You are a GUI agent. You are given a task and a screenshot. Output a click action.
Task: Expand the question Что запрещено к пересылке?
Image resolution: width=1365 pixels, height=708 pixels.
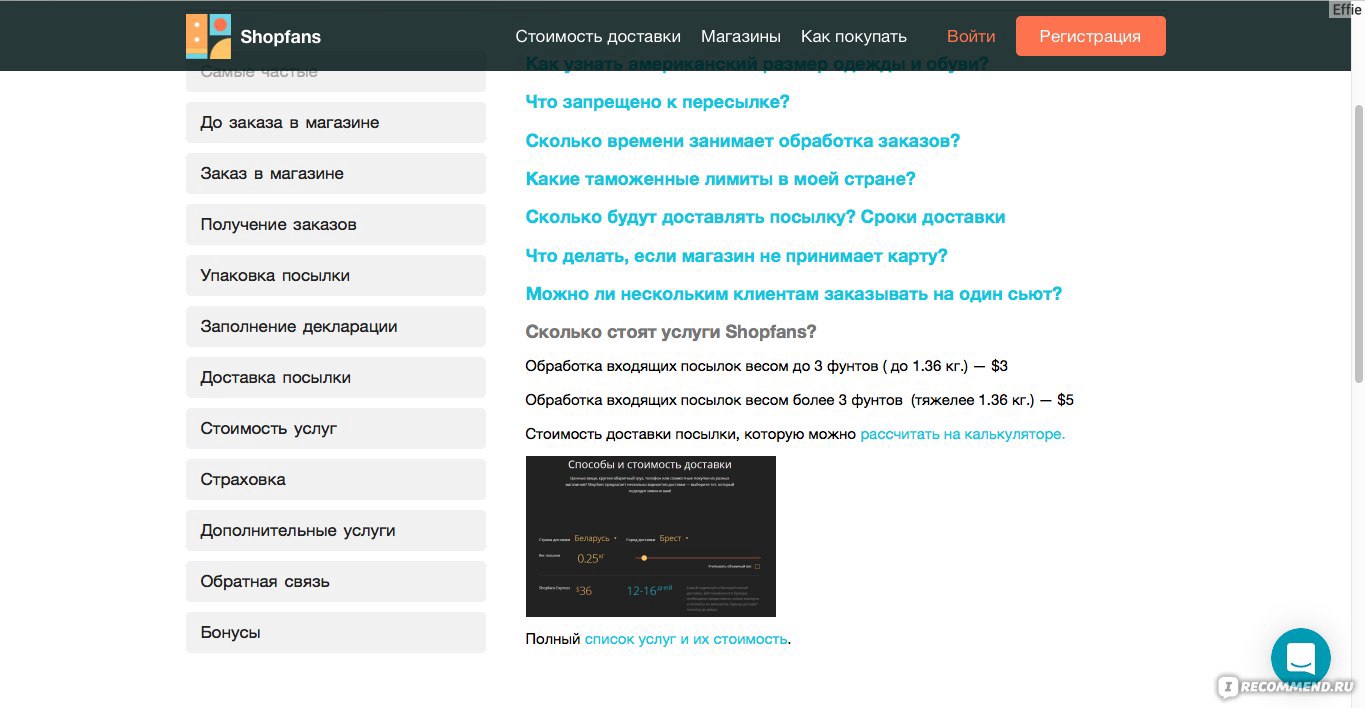coord(658,102)
